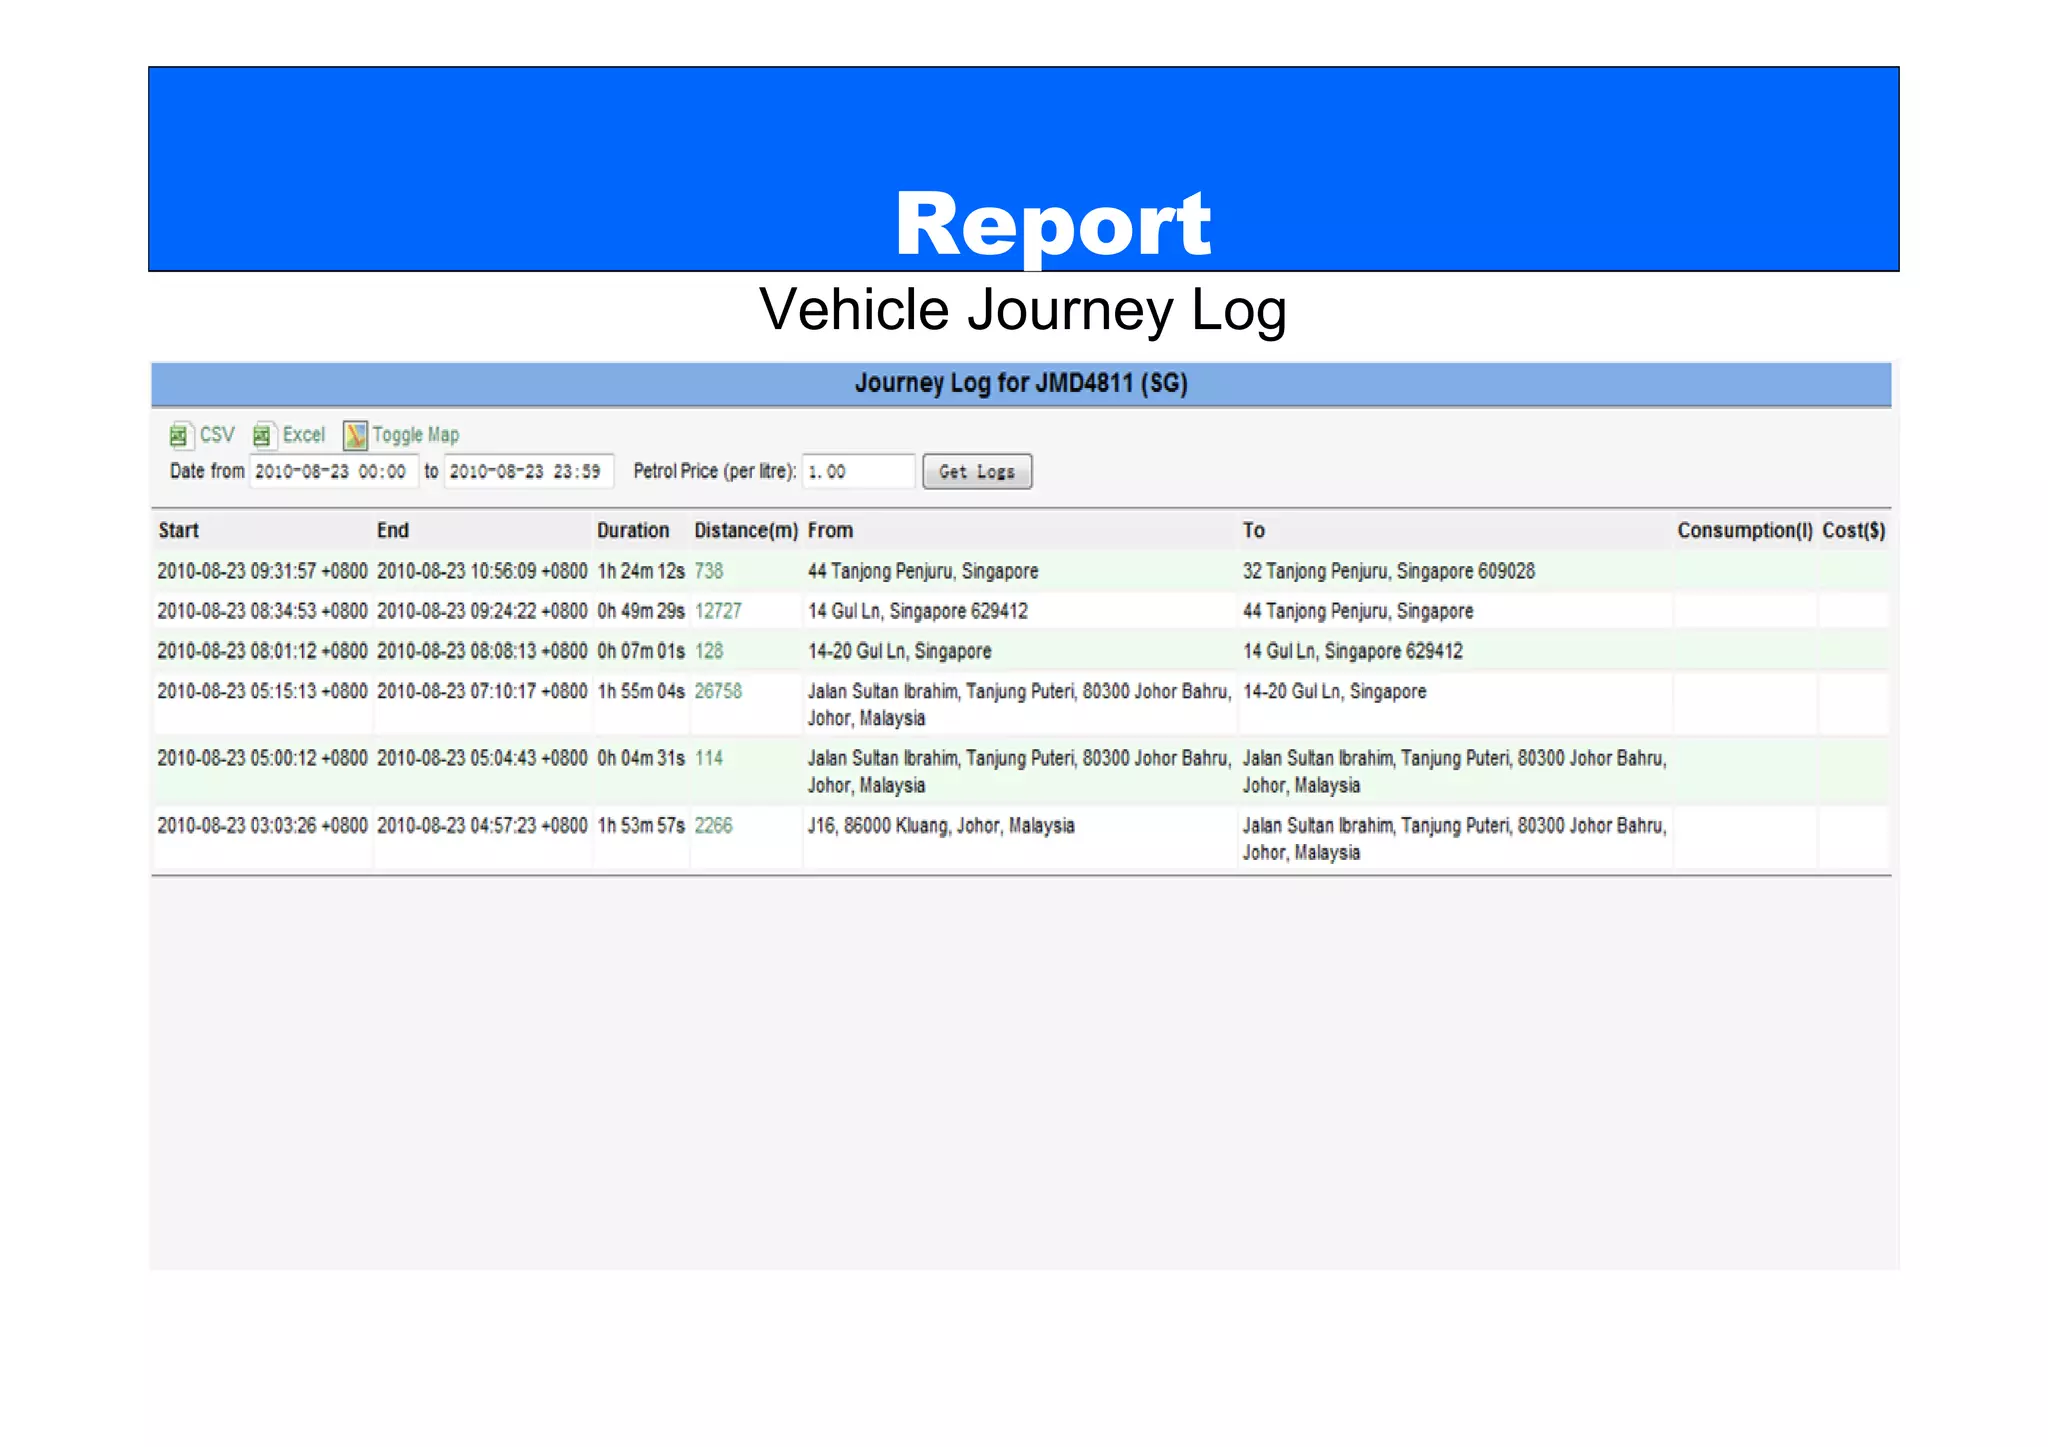Image resolution: width=2048 pixels, height=1447 pixels.
Task: Click duration 1h 55m 04s
Action: (x=641, y=691)
